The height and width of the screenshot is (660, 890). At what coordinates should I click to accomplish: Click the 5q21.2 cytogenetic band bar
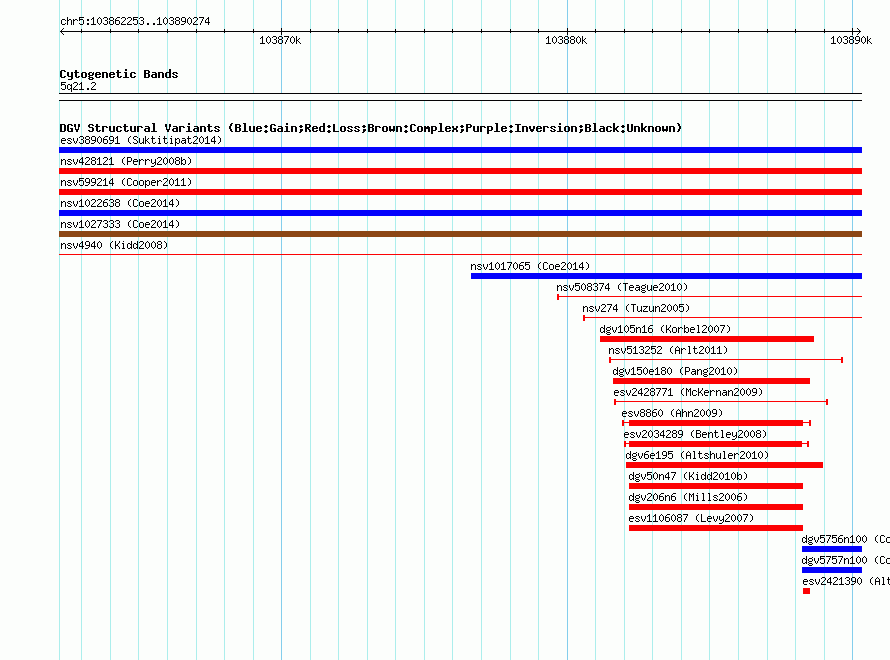click(x=460, y=97)
